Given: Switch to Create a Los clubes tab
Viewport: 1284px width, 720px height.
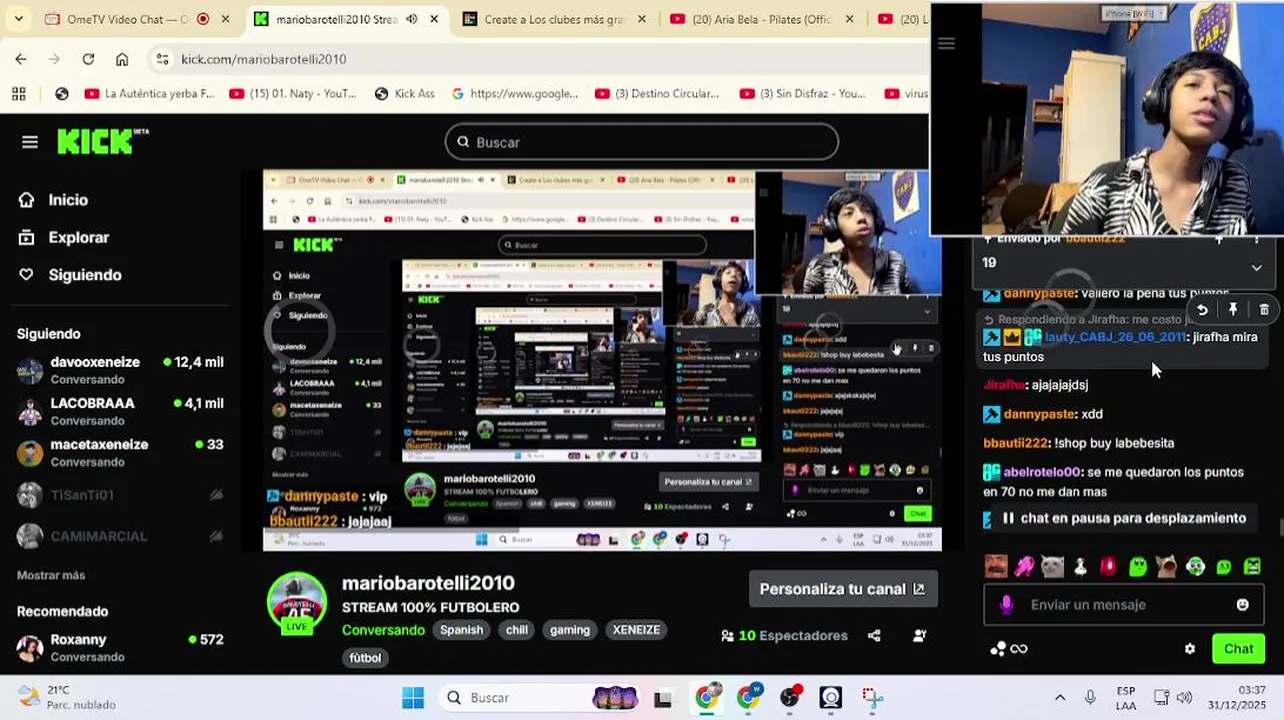Looking at the screenshot, I should point(556,19).
